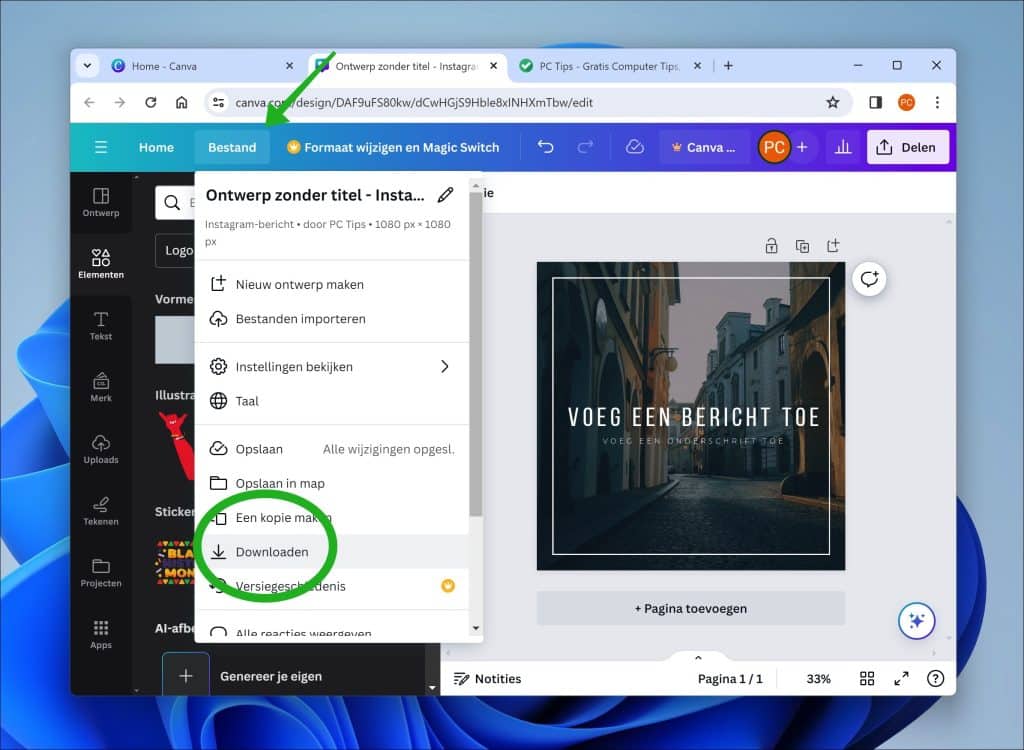The width and height of the screenshot is (1024, 750).
Task: Add a comment with the speech bubble icon
Action: [x=869, y=279]
